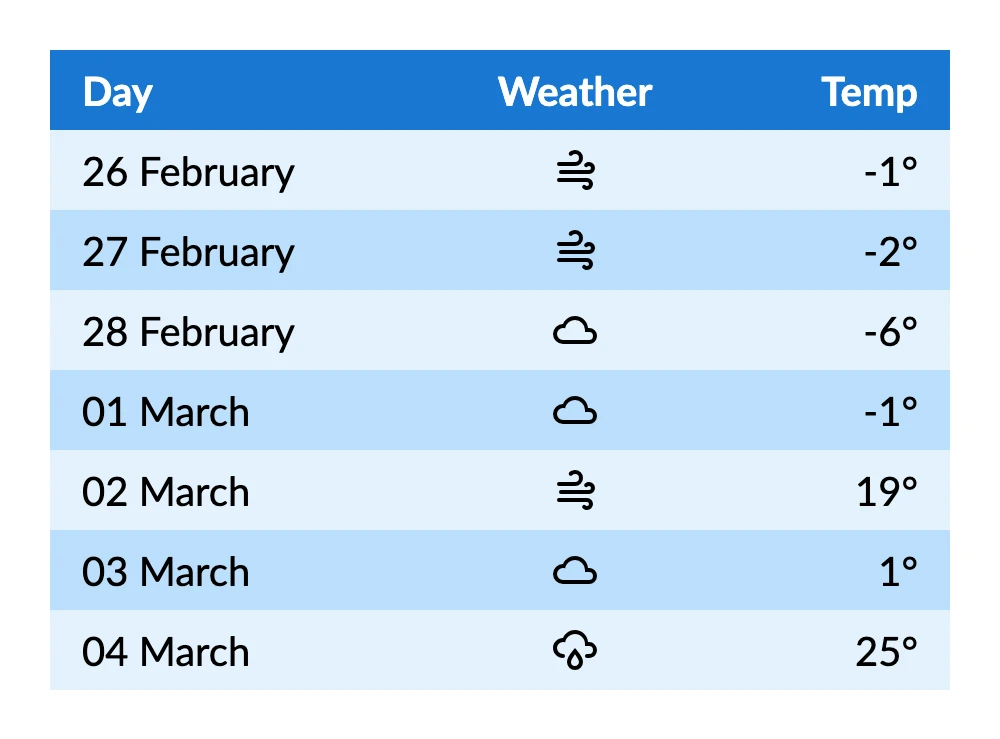1000x739 pixels.
Task: Click the Temp column header
Action: [x=869, y=92]
